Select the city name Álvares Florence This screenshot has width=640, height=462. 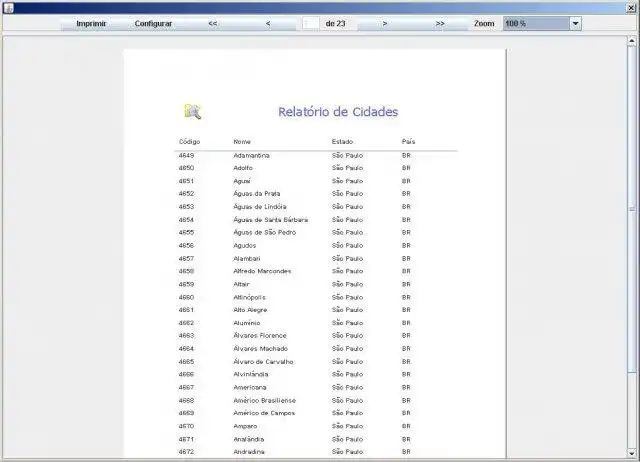coord(260,335)
